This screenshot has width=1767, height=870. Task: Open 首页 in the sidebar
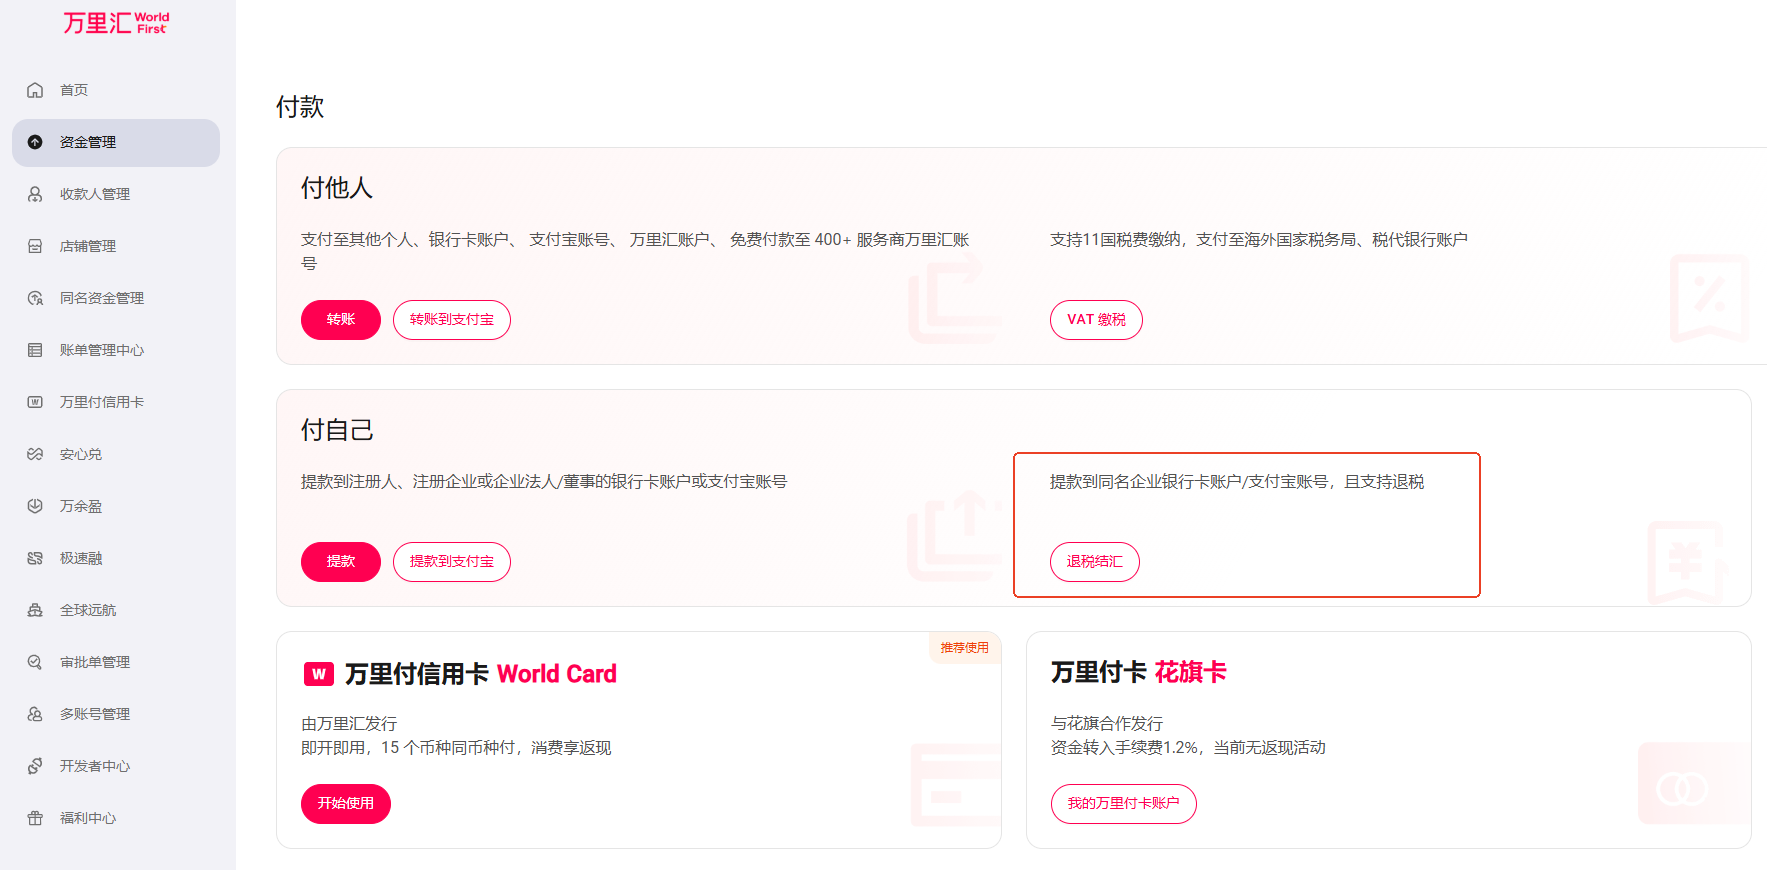(116, 90)
